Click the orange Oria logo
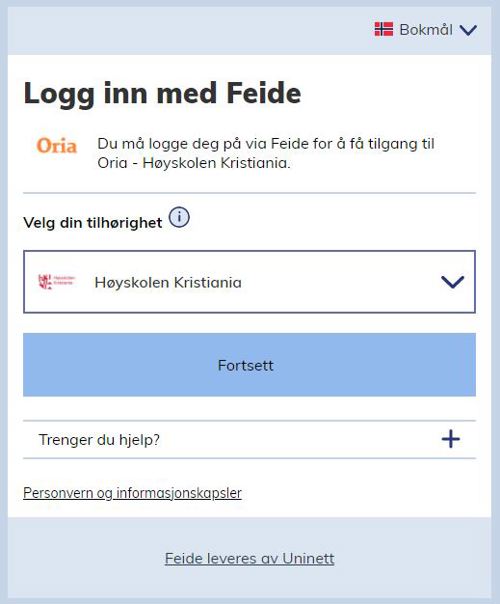 tap(57, 146)
